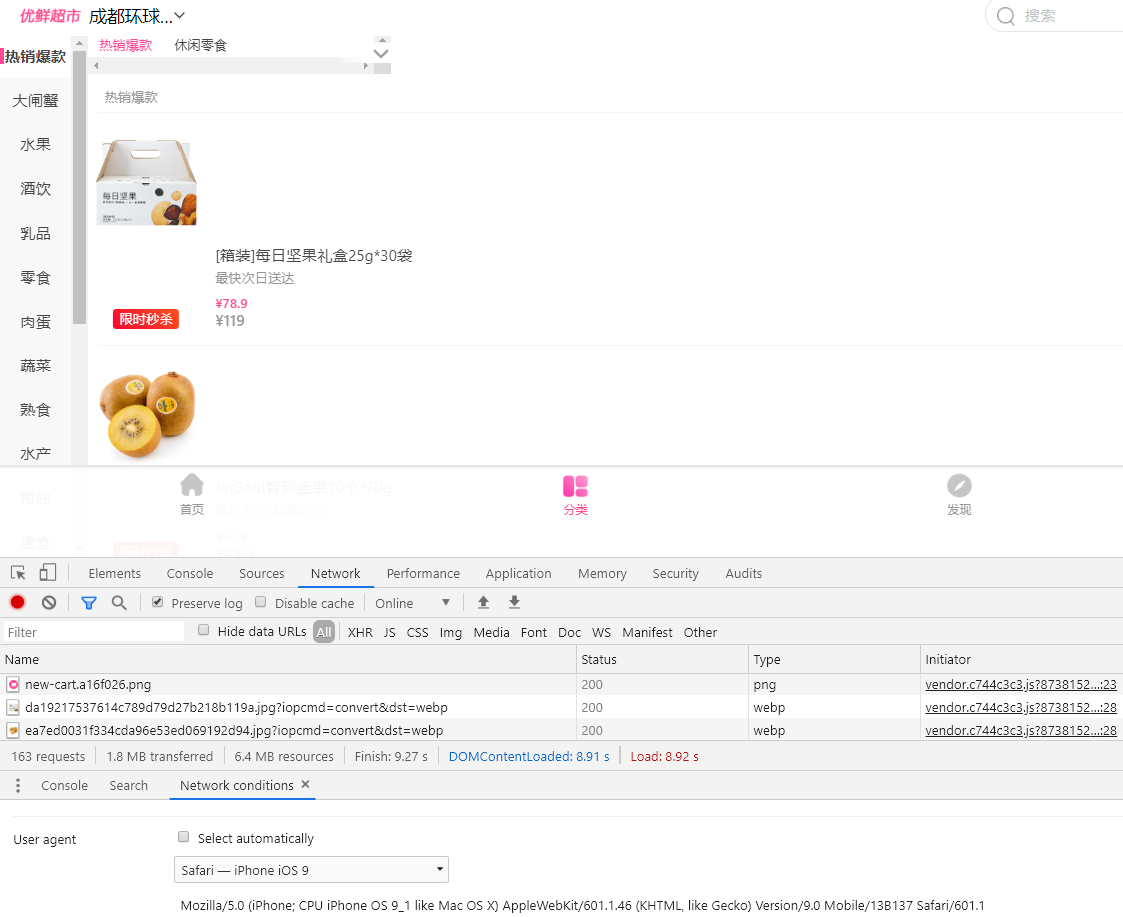Open the Safari iPhone iOS 9 dropdown
Viewport: 1123px width, 917px height.
(x=312, y=870)
